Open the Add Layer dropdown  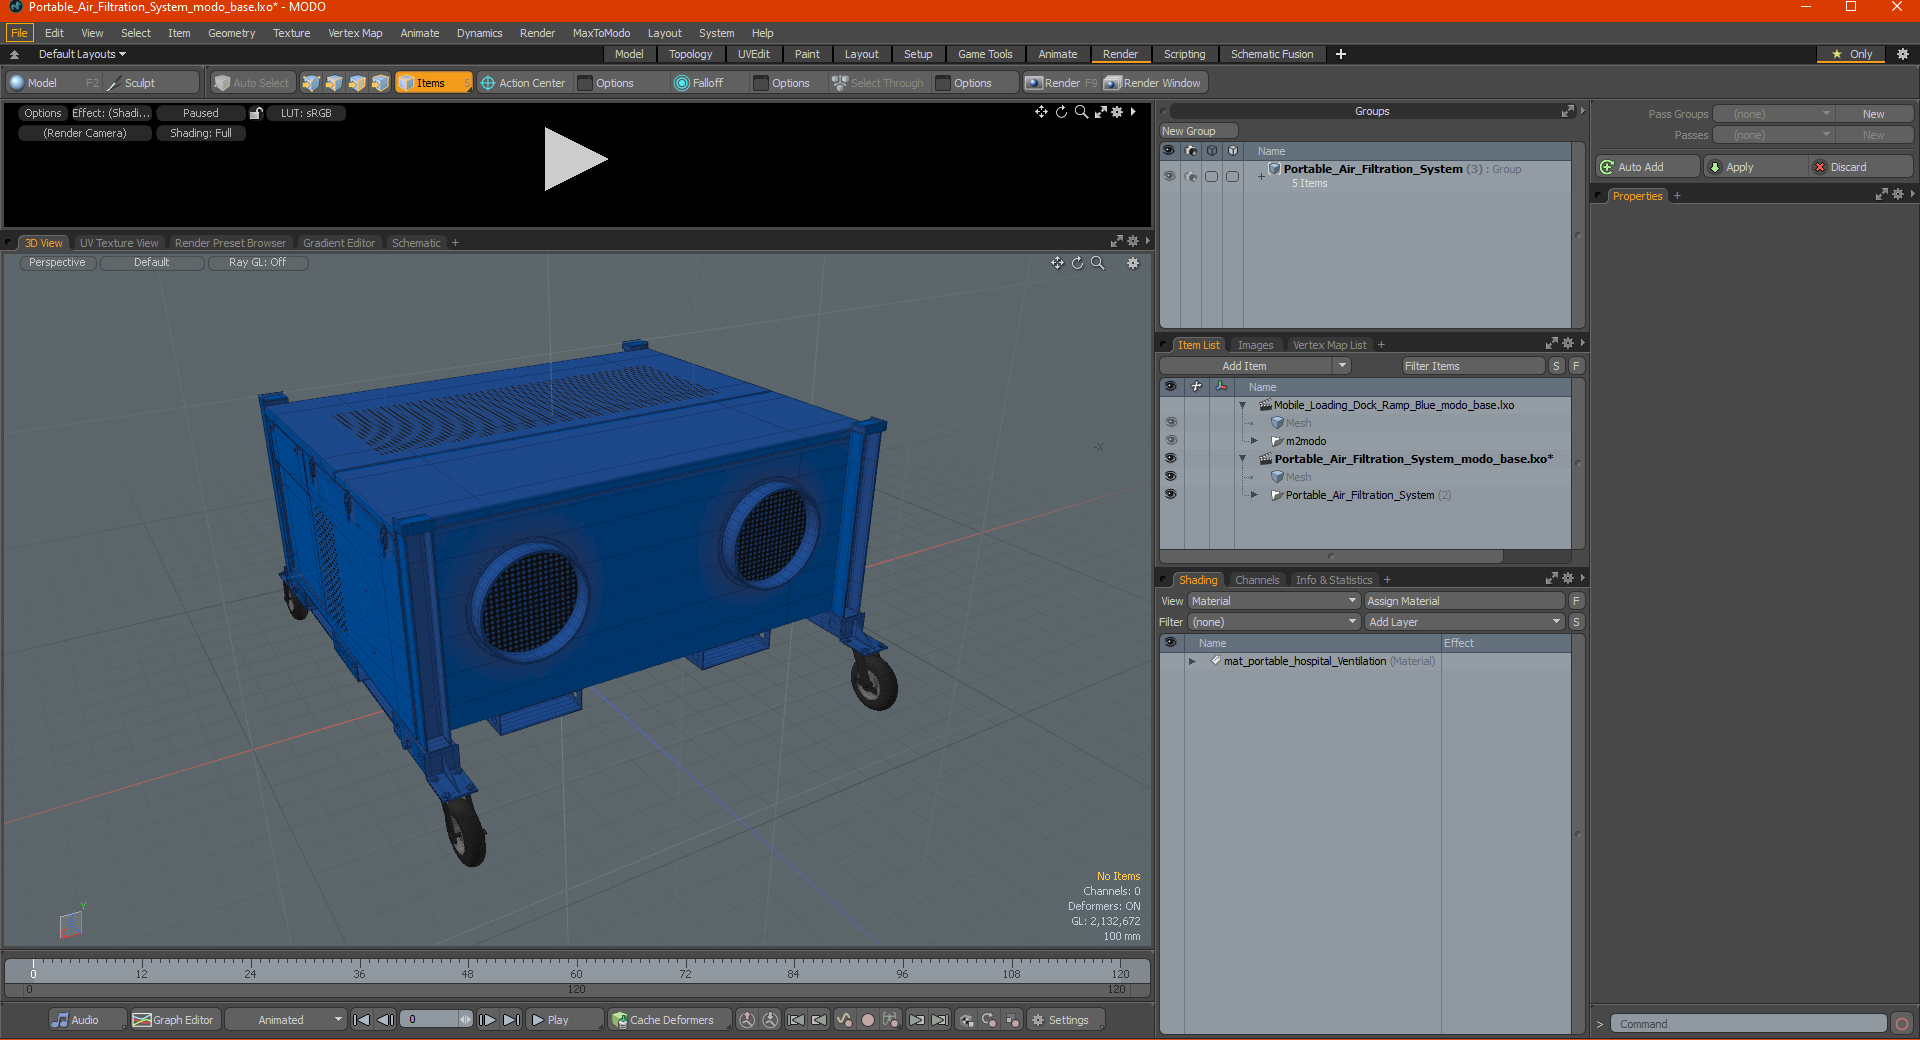(x=1465, y=622)
